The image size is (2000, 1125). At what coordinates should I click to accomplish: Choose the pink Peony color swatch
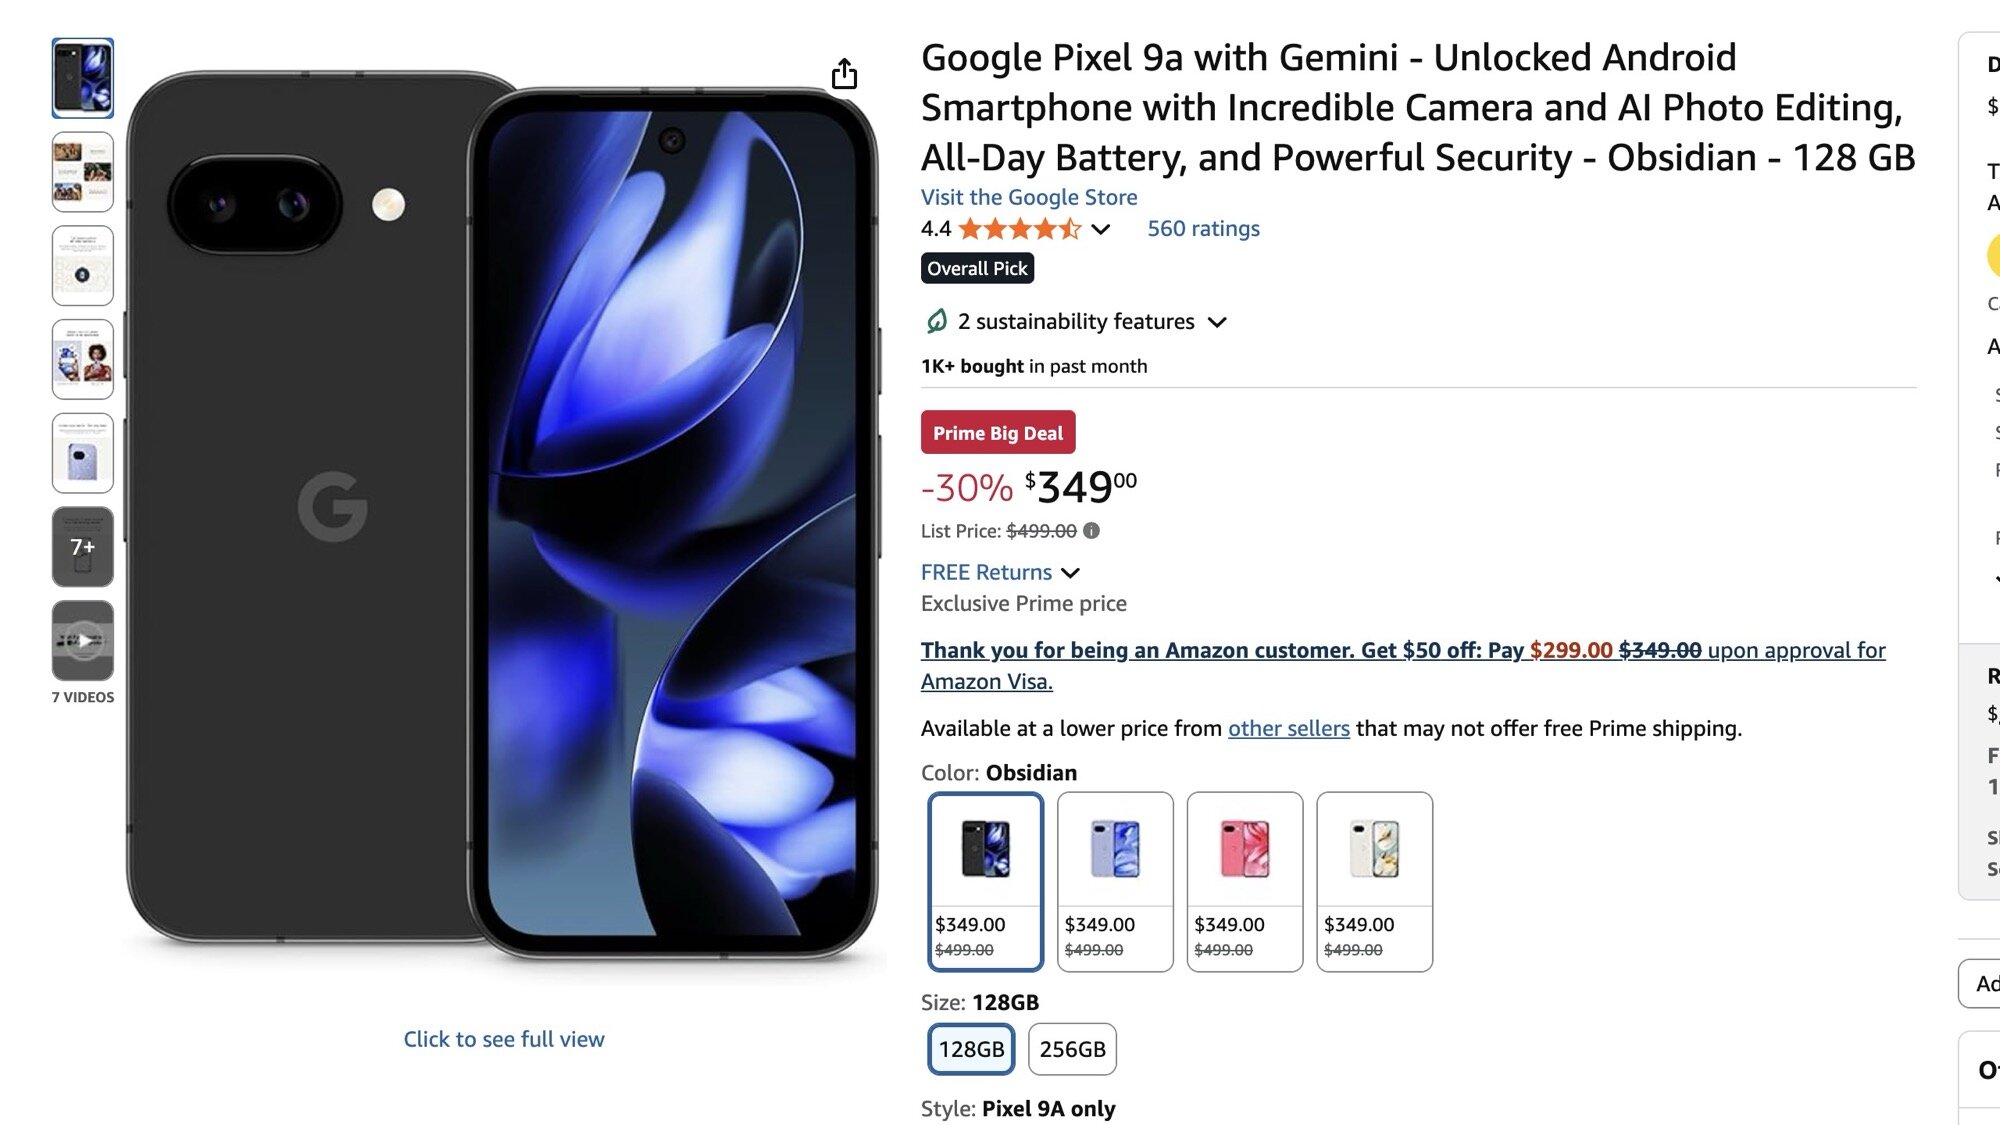coord(1244,881)
